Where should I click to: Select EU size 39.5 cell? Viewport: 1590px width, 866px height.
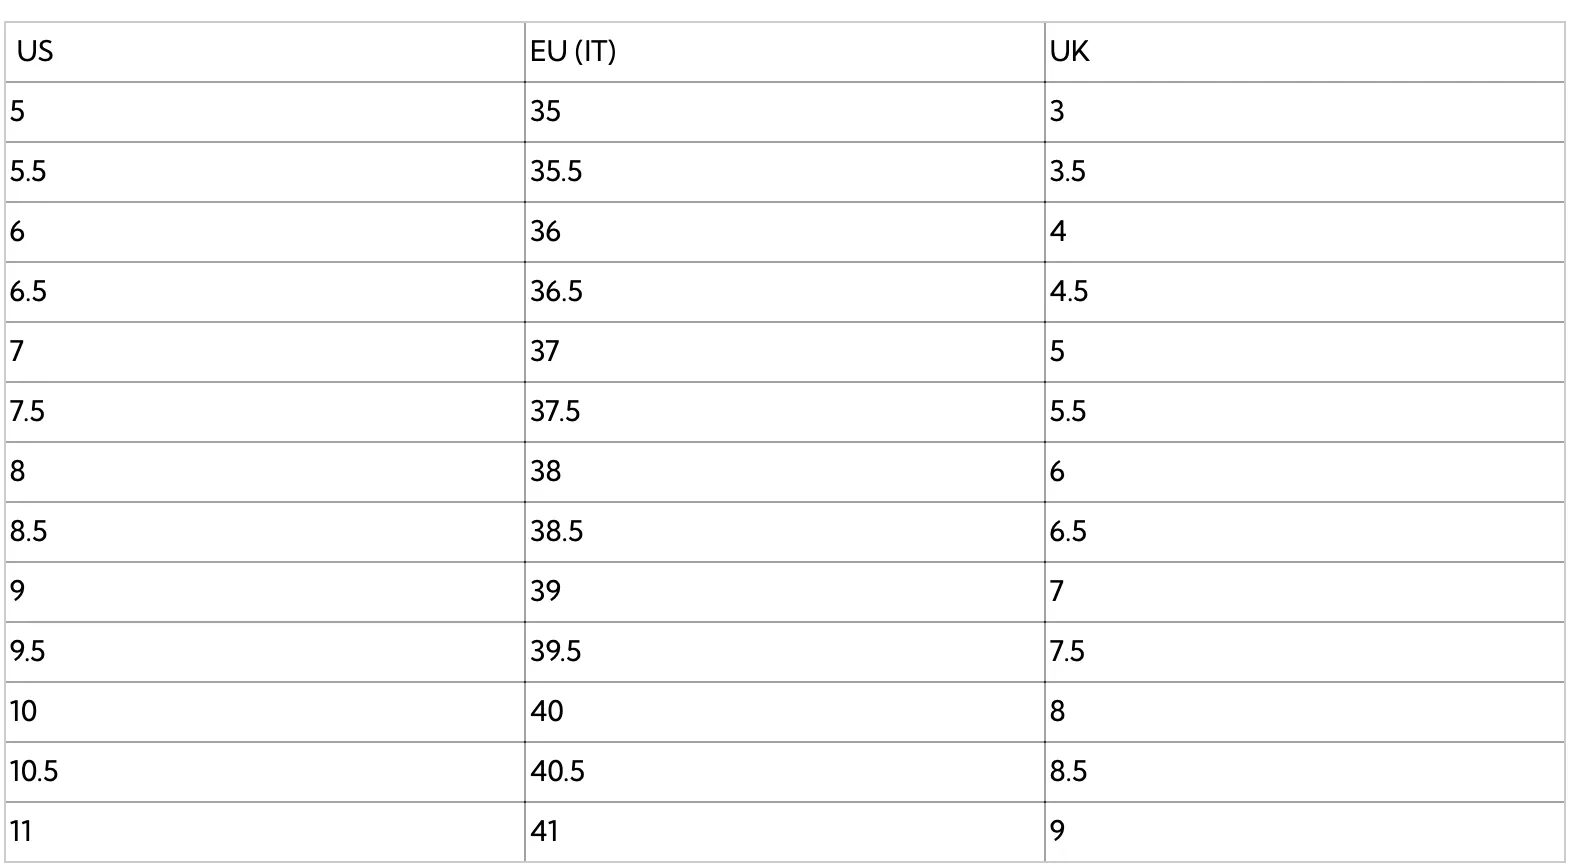tap(785, 652)
